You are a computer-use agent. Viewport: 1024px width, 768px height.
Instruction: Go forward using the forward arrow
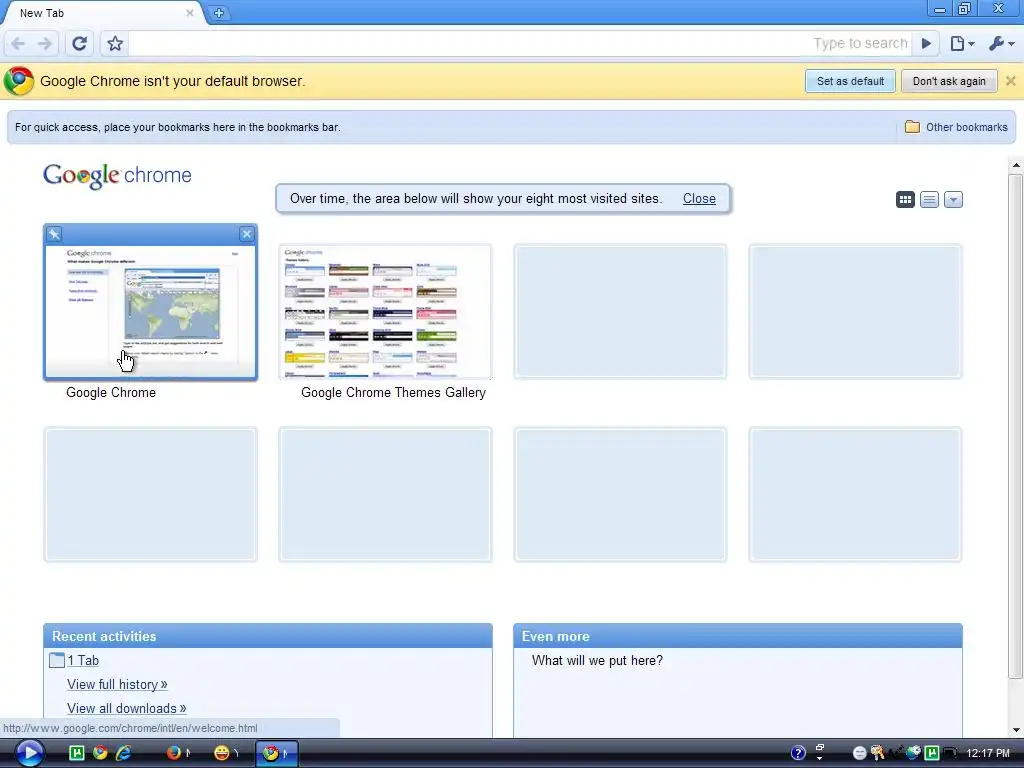point(44,44)
